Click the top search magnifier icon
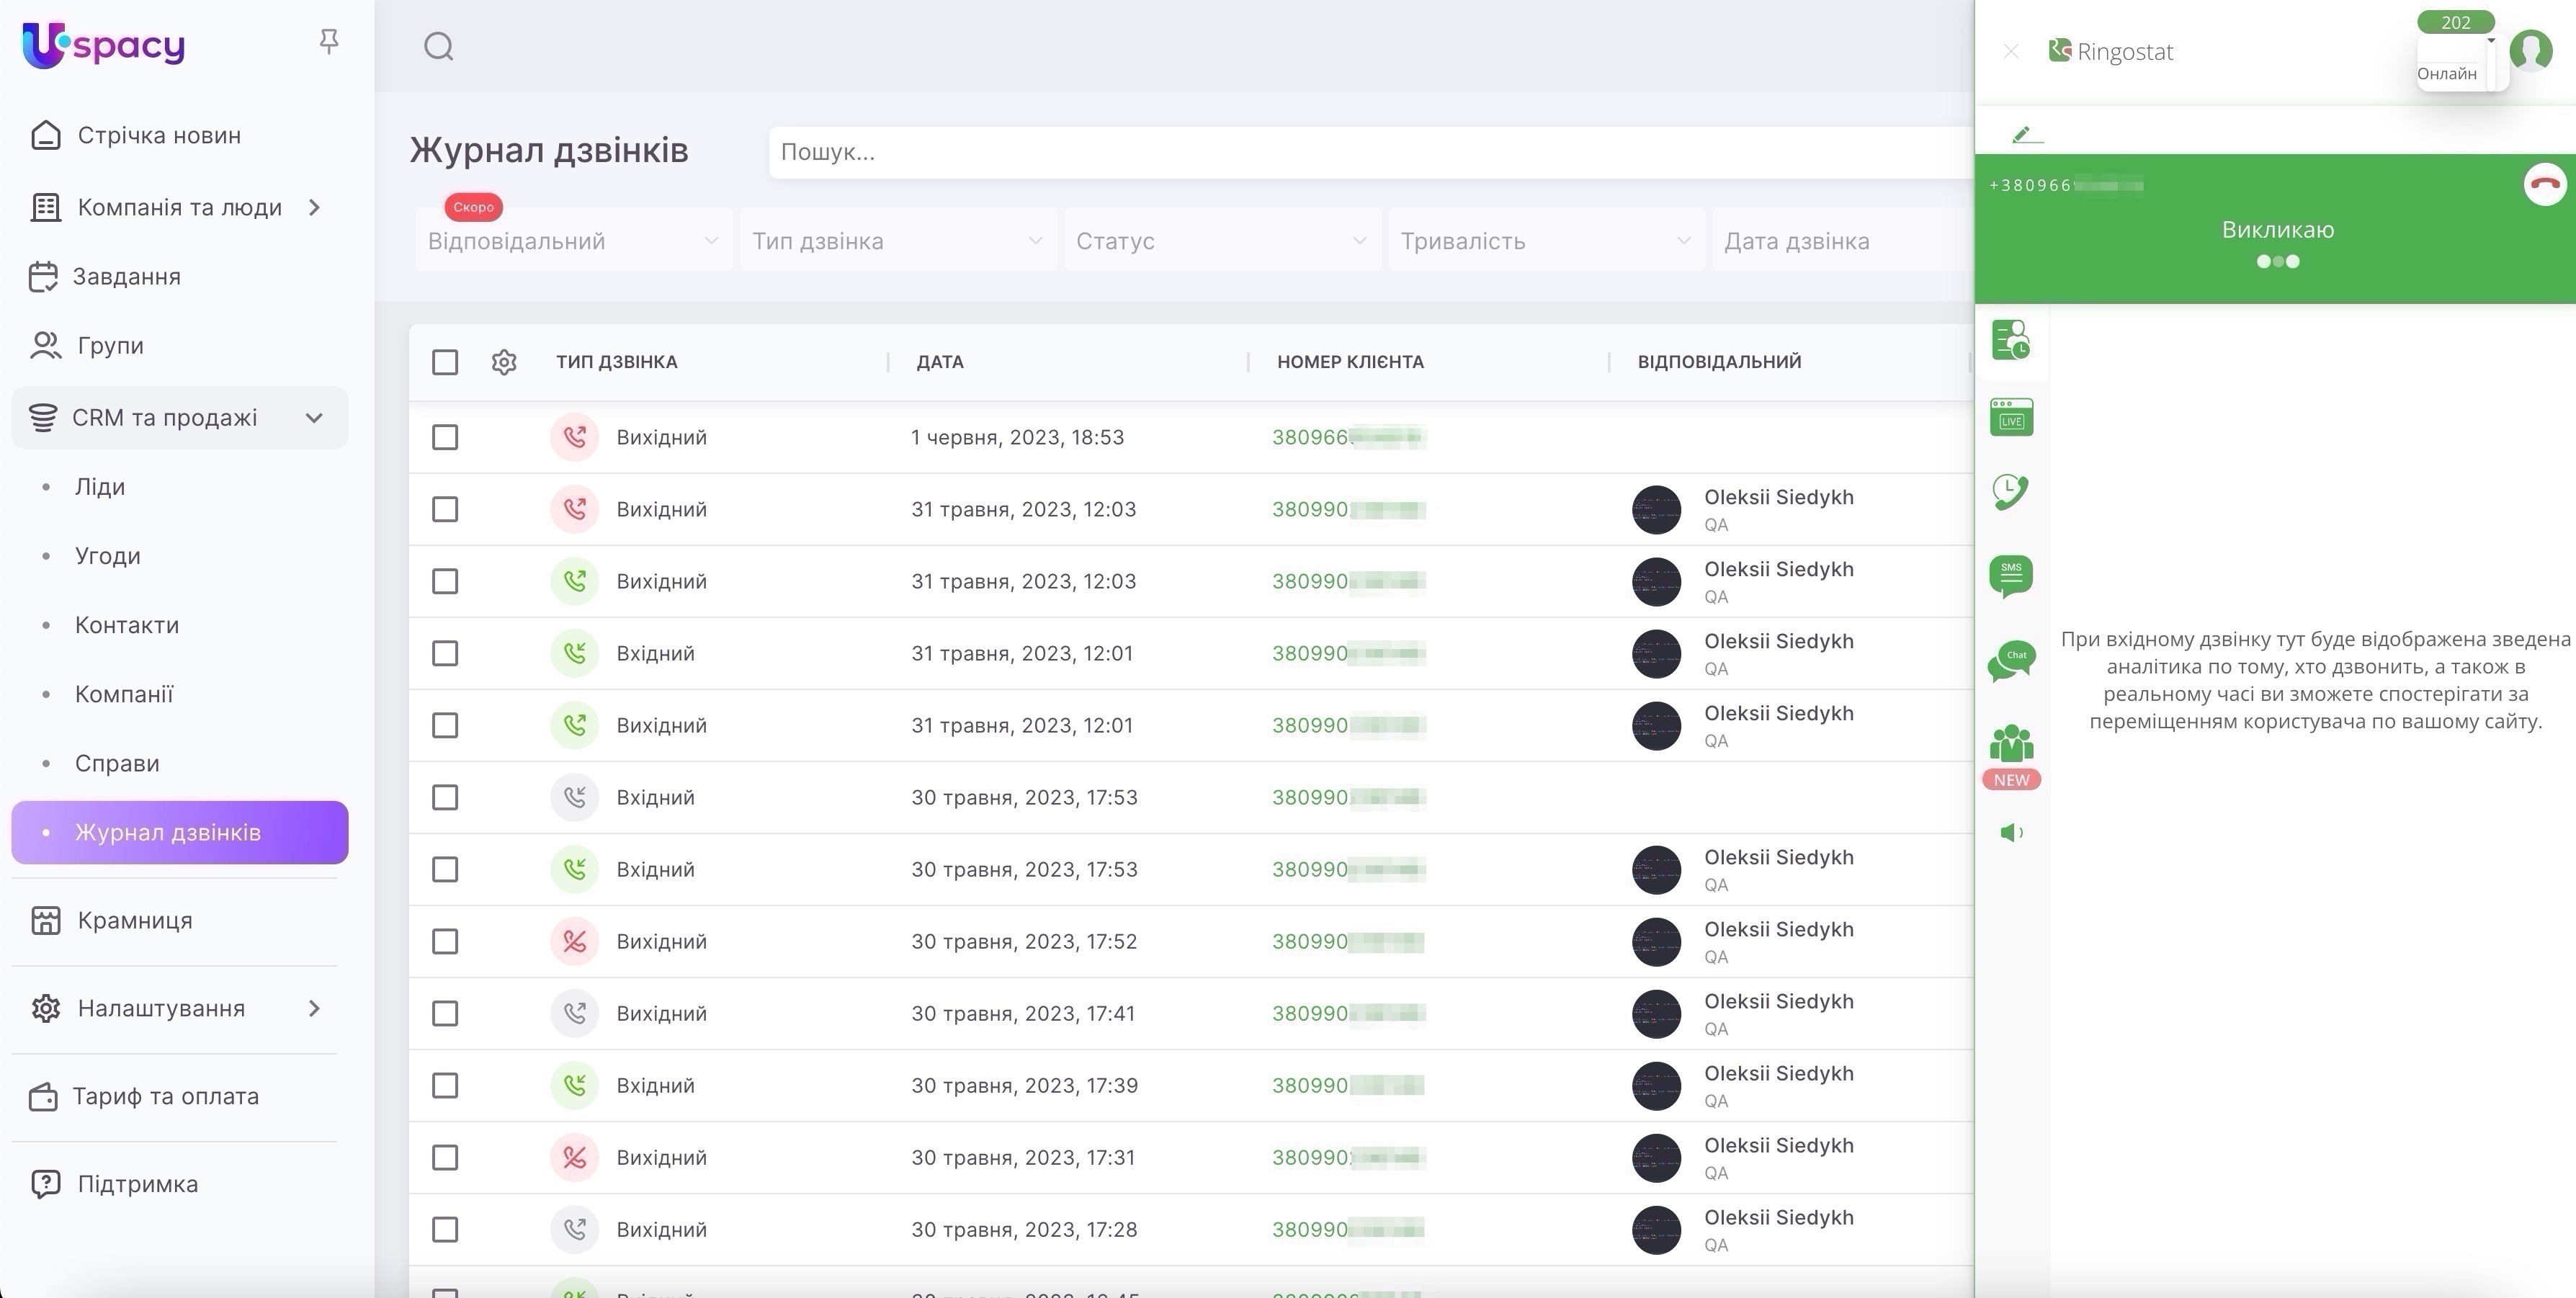The image size is (2576, 1298). [x=439, y=46]
